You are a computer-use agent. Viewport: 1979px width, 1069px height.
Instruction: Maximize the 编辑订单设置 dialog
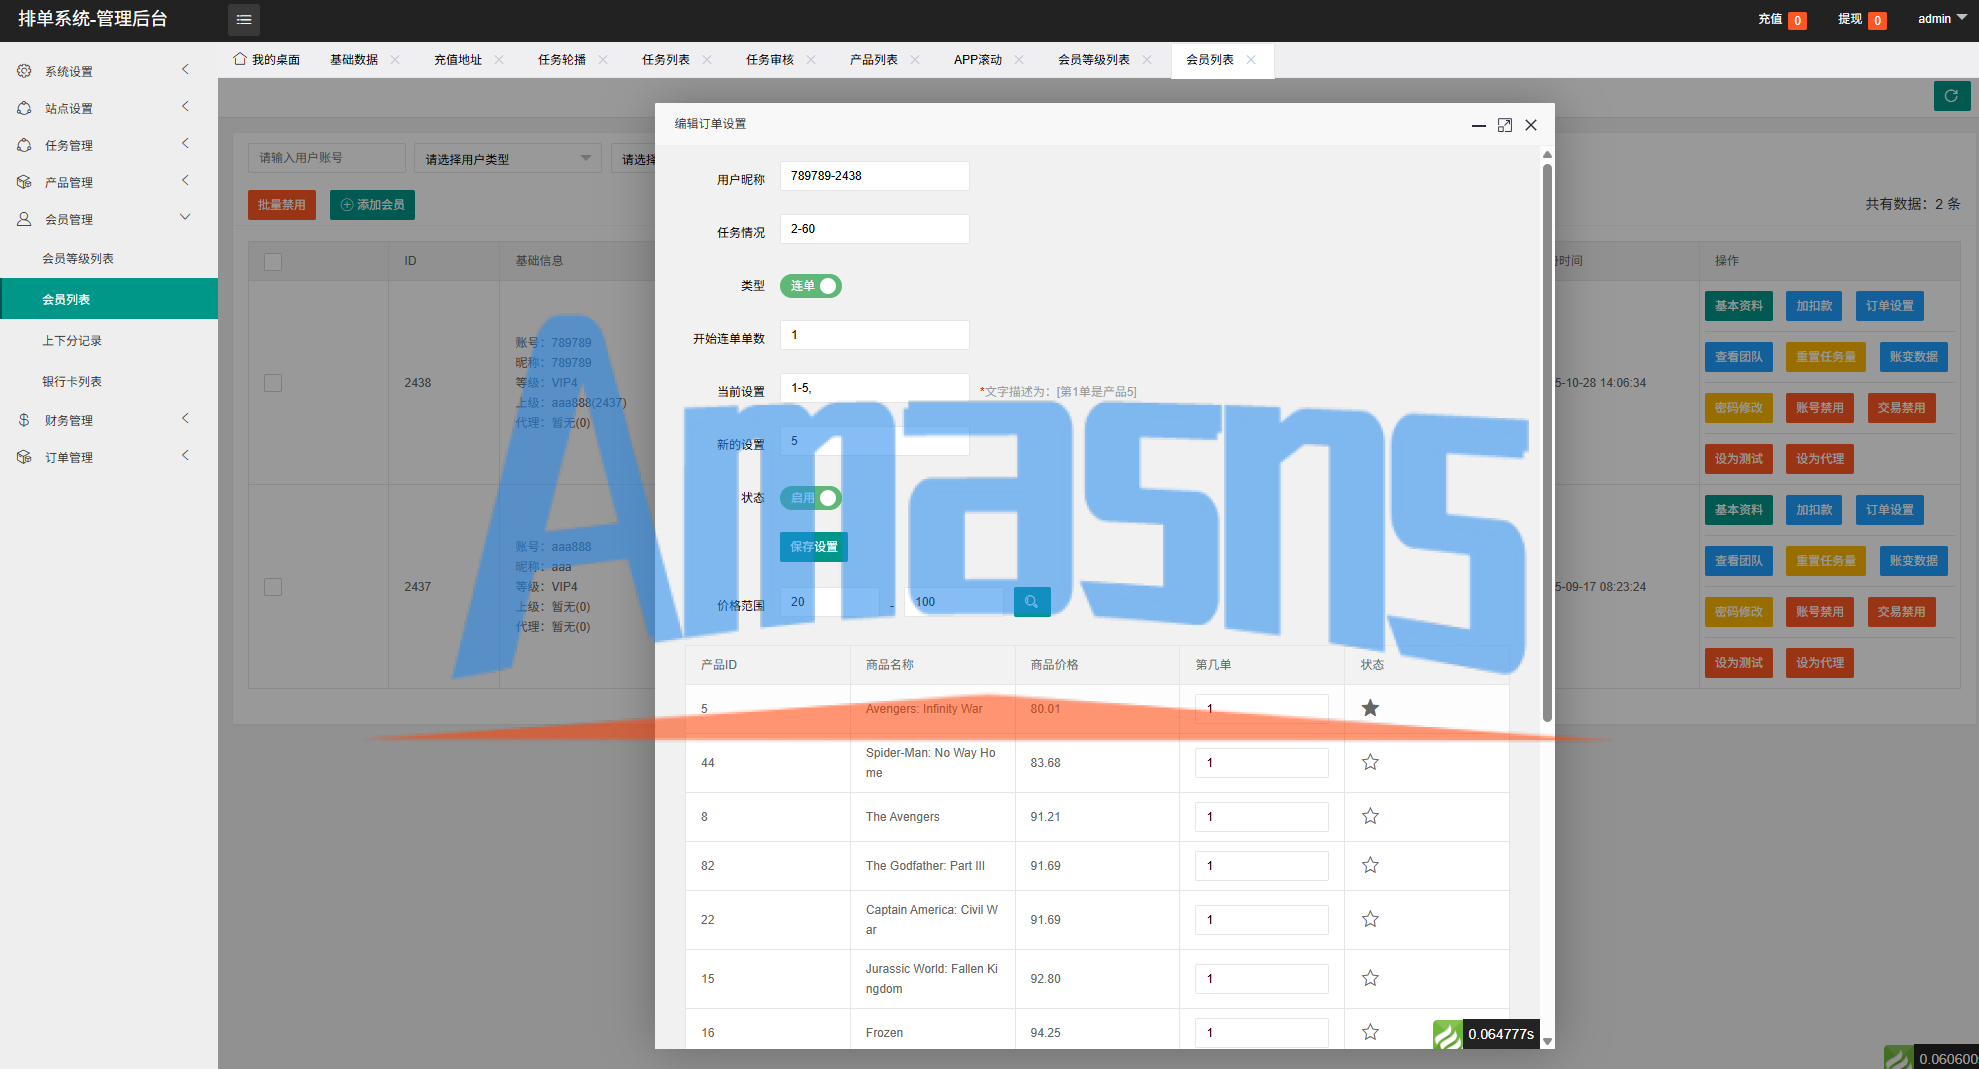coord(1504,125)
